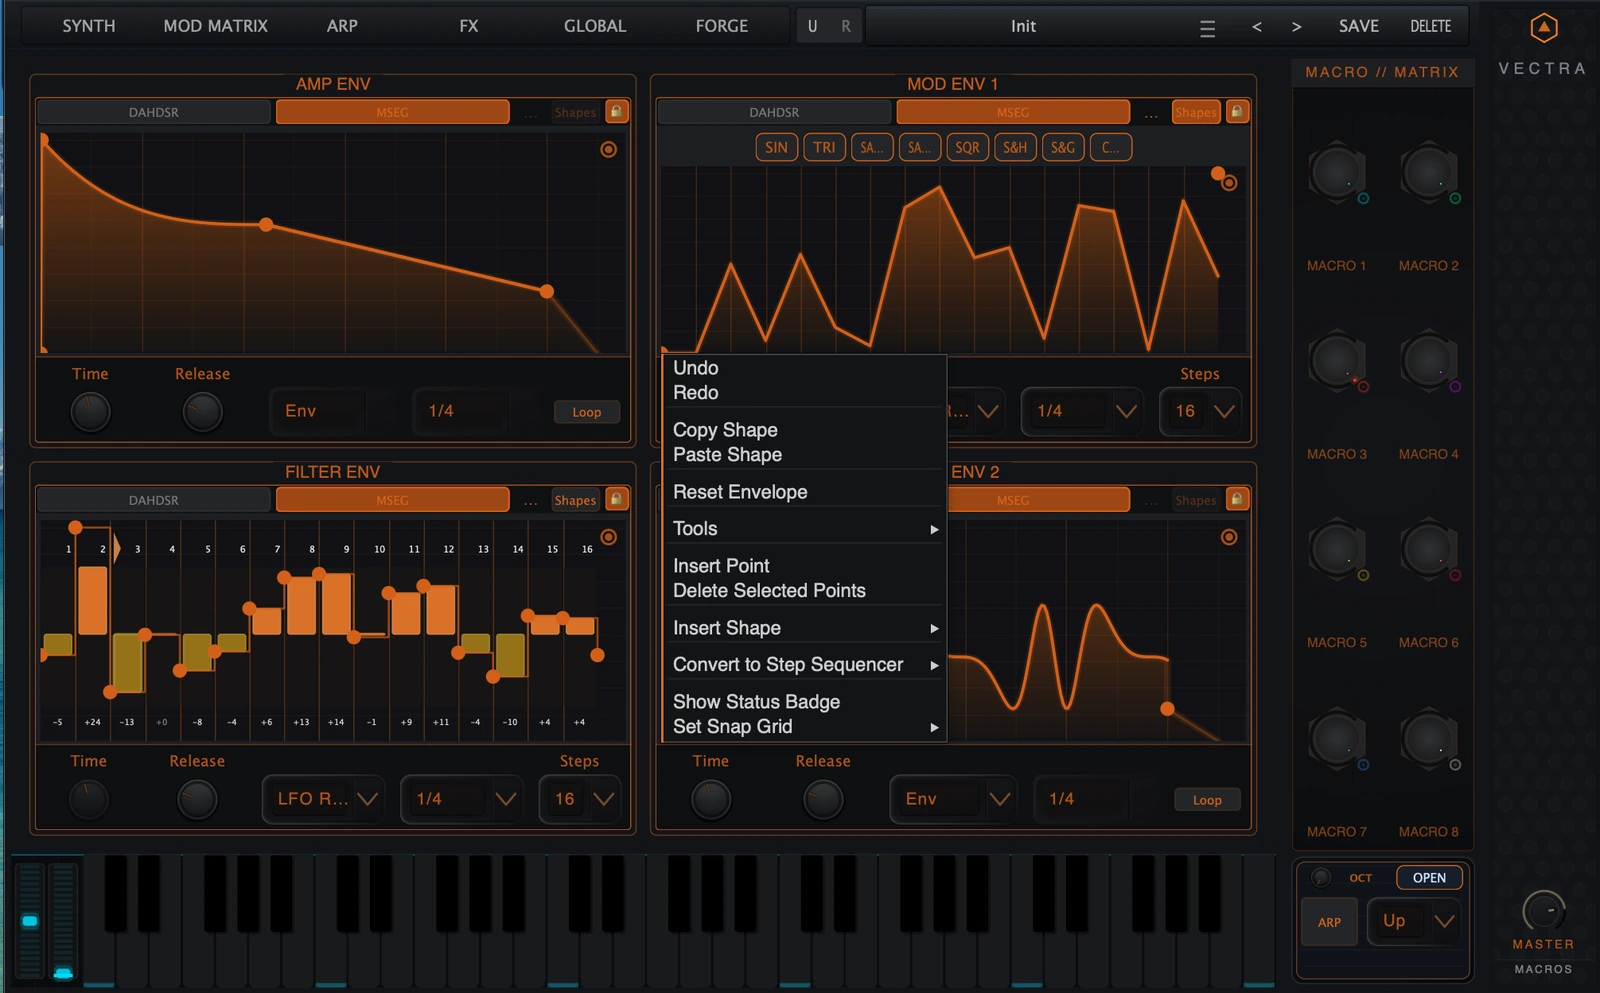
Task: Toggle the OCT switch near the arpeggiator
Action: coord(1321,877)
